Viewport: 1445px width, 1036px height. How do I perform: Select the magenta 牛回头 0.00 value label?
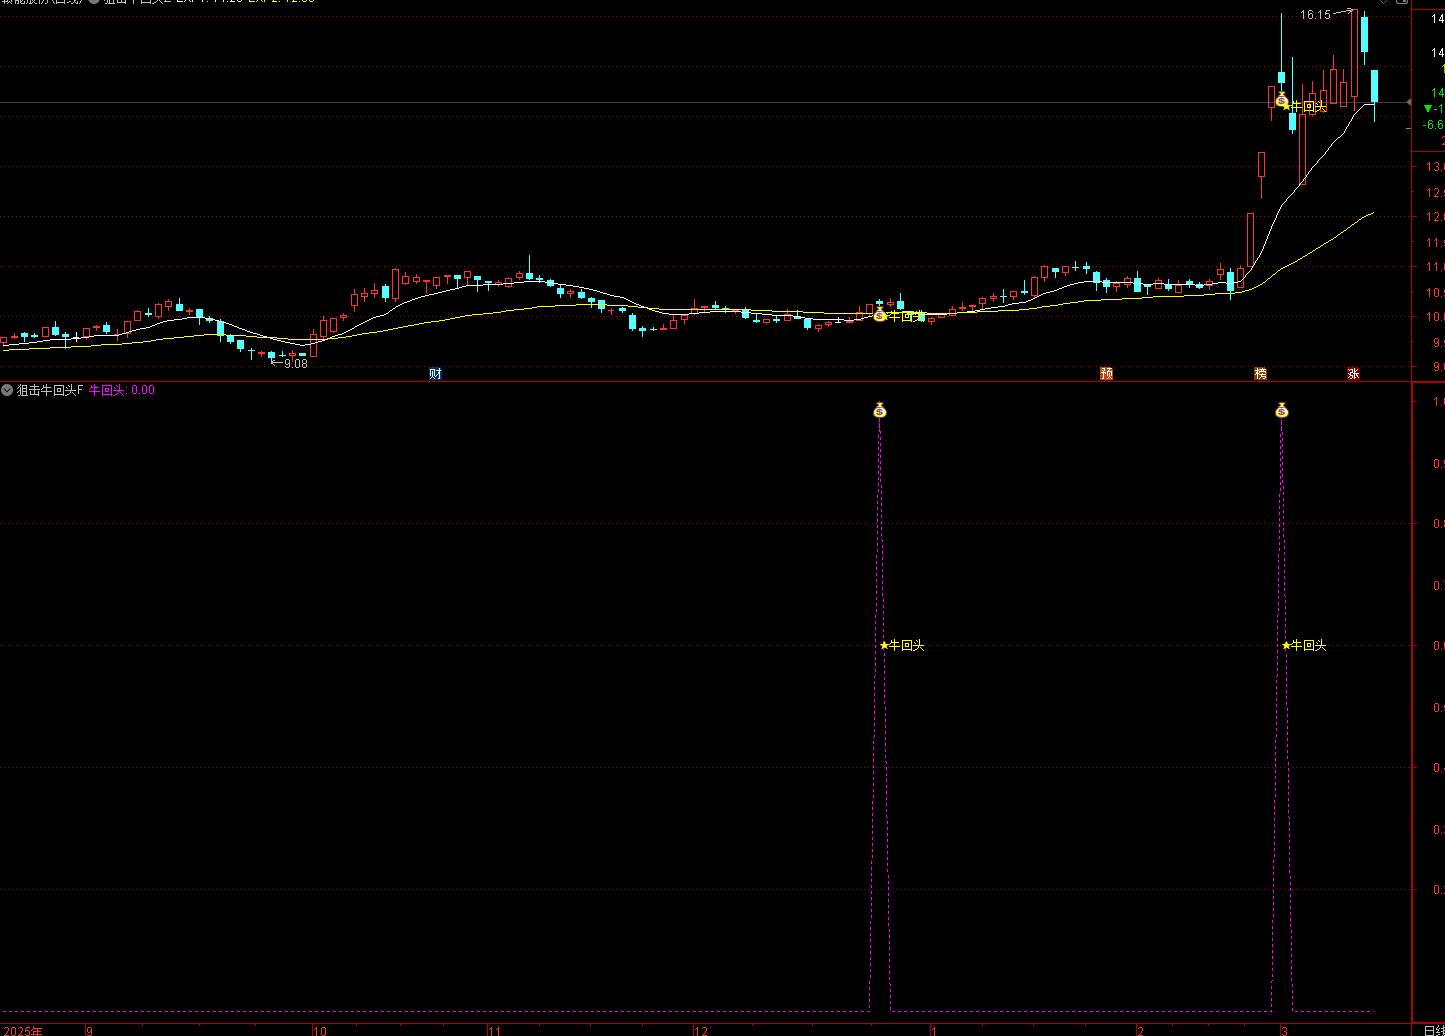(122, 390)
